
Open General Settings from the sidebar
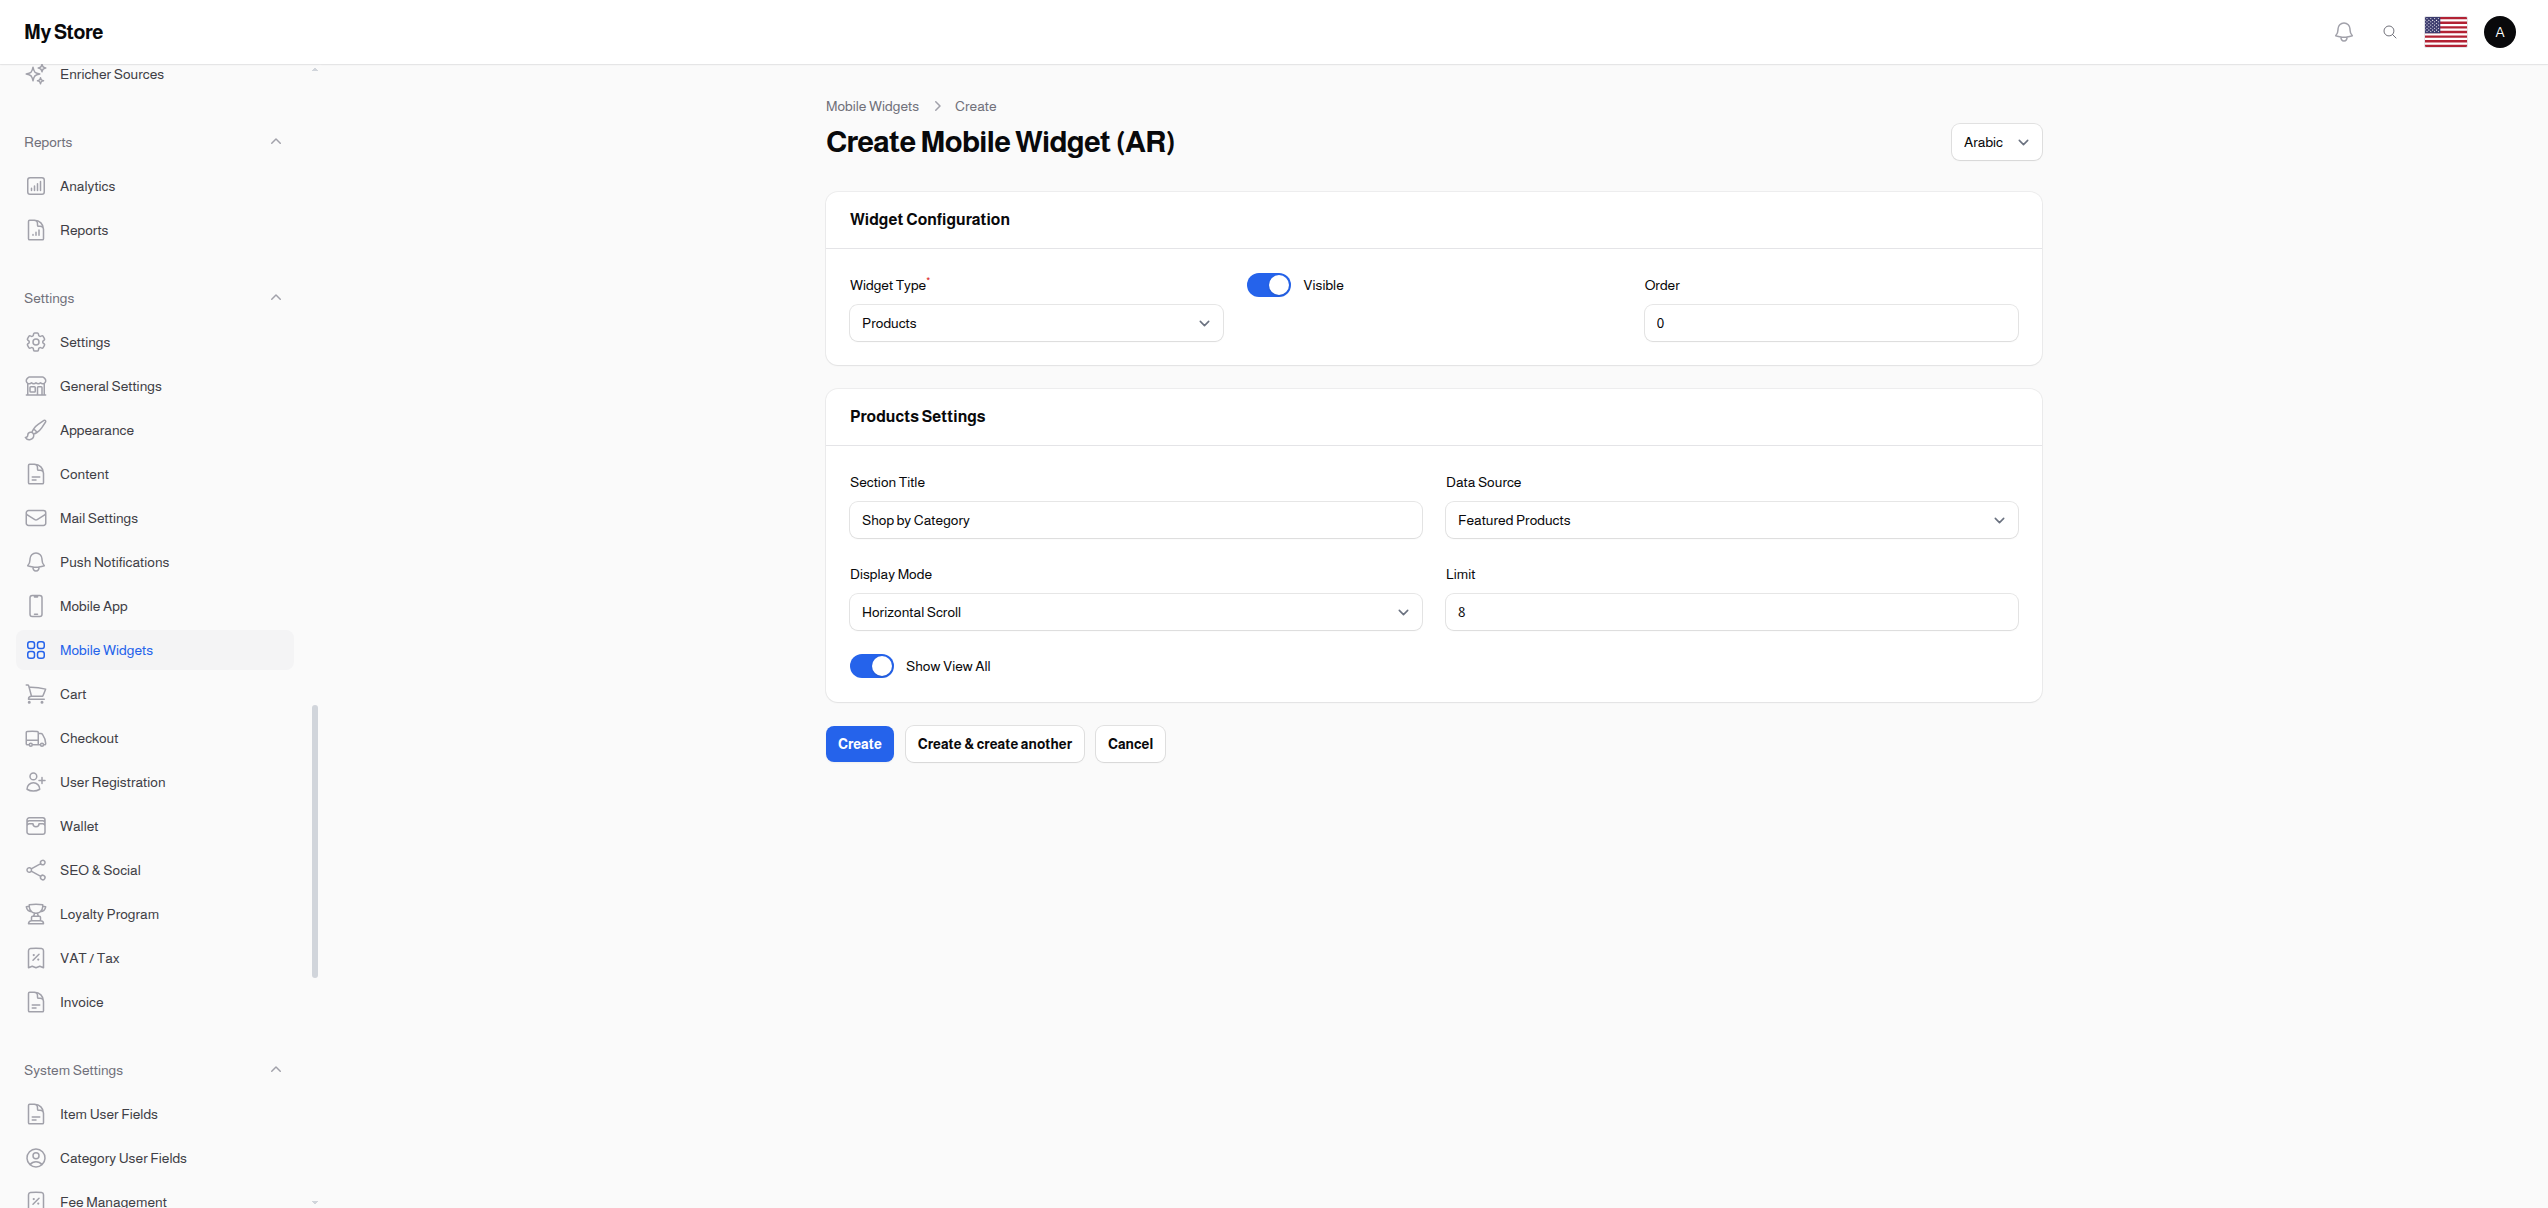click(x=110, y=386)
